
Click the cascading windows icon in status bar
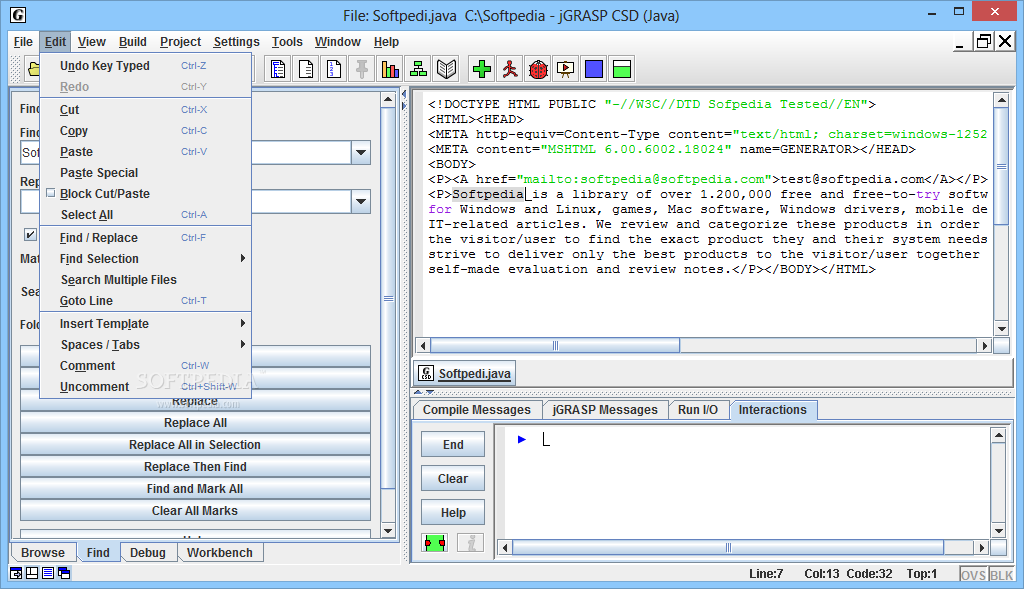click(x=64, y=573)
